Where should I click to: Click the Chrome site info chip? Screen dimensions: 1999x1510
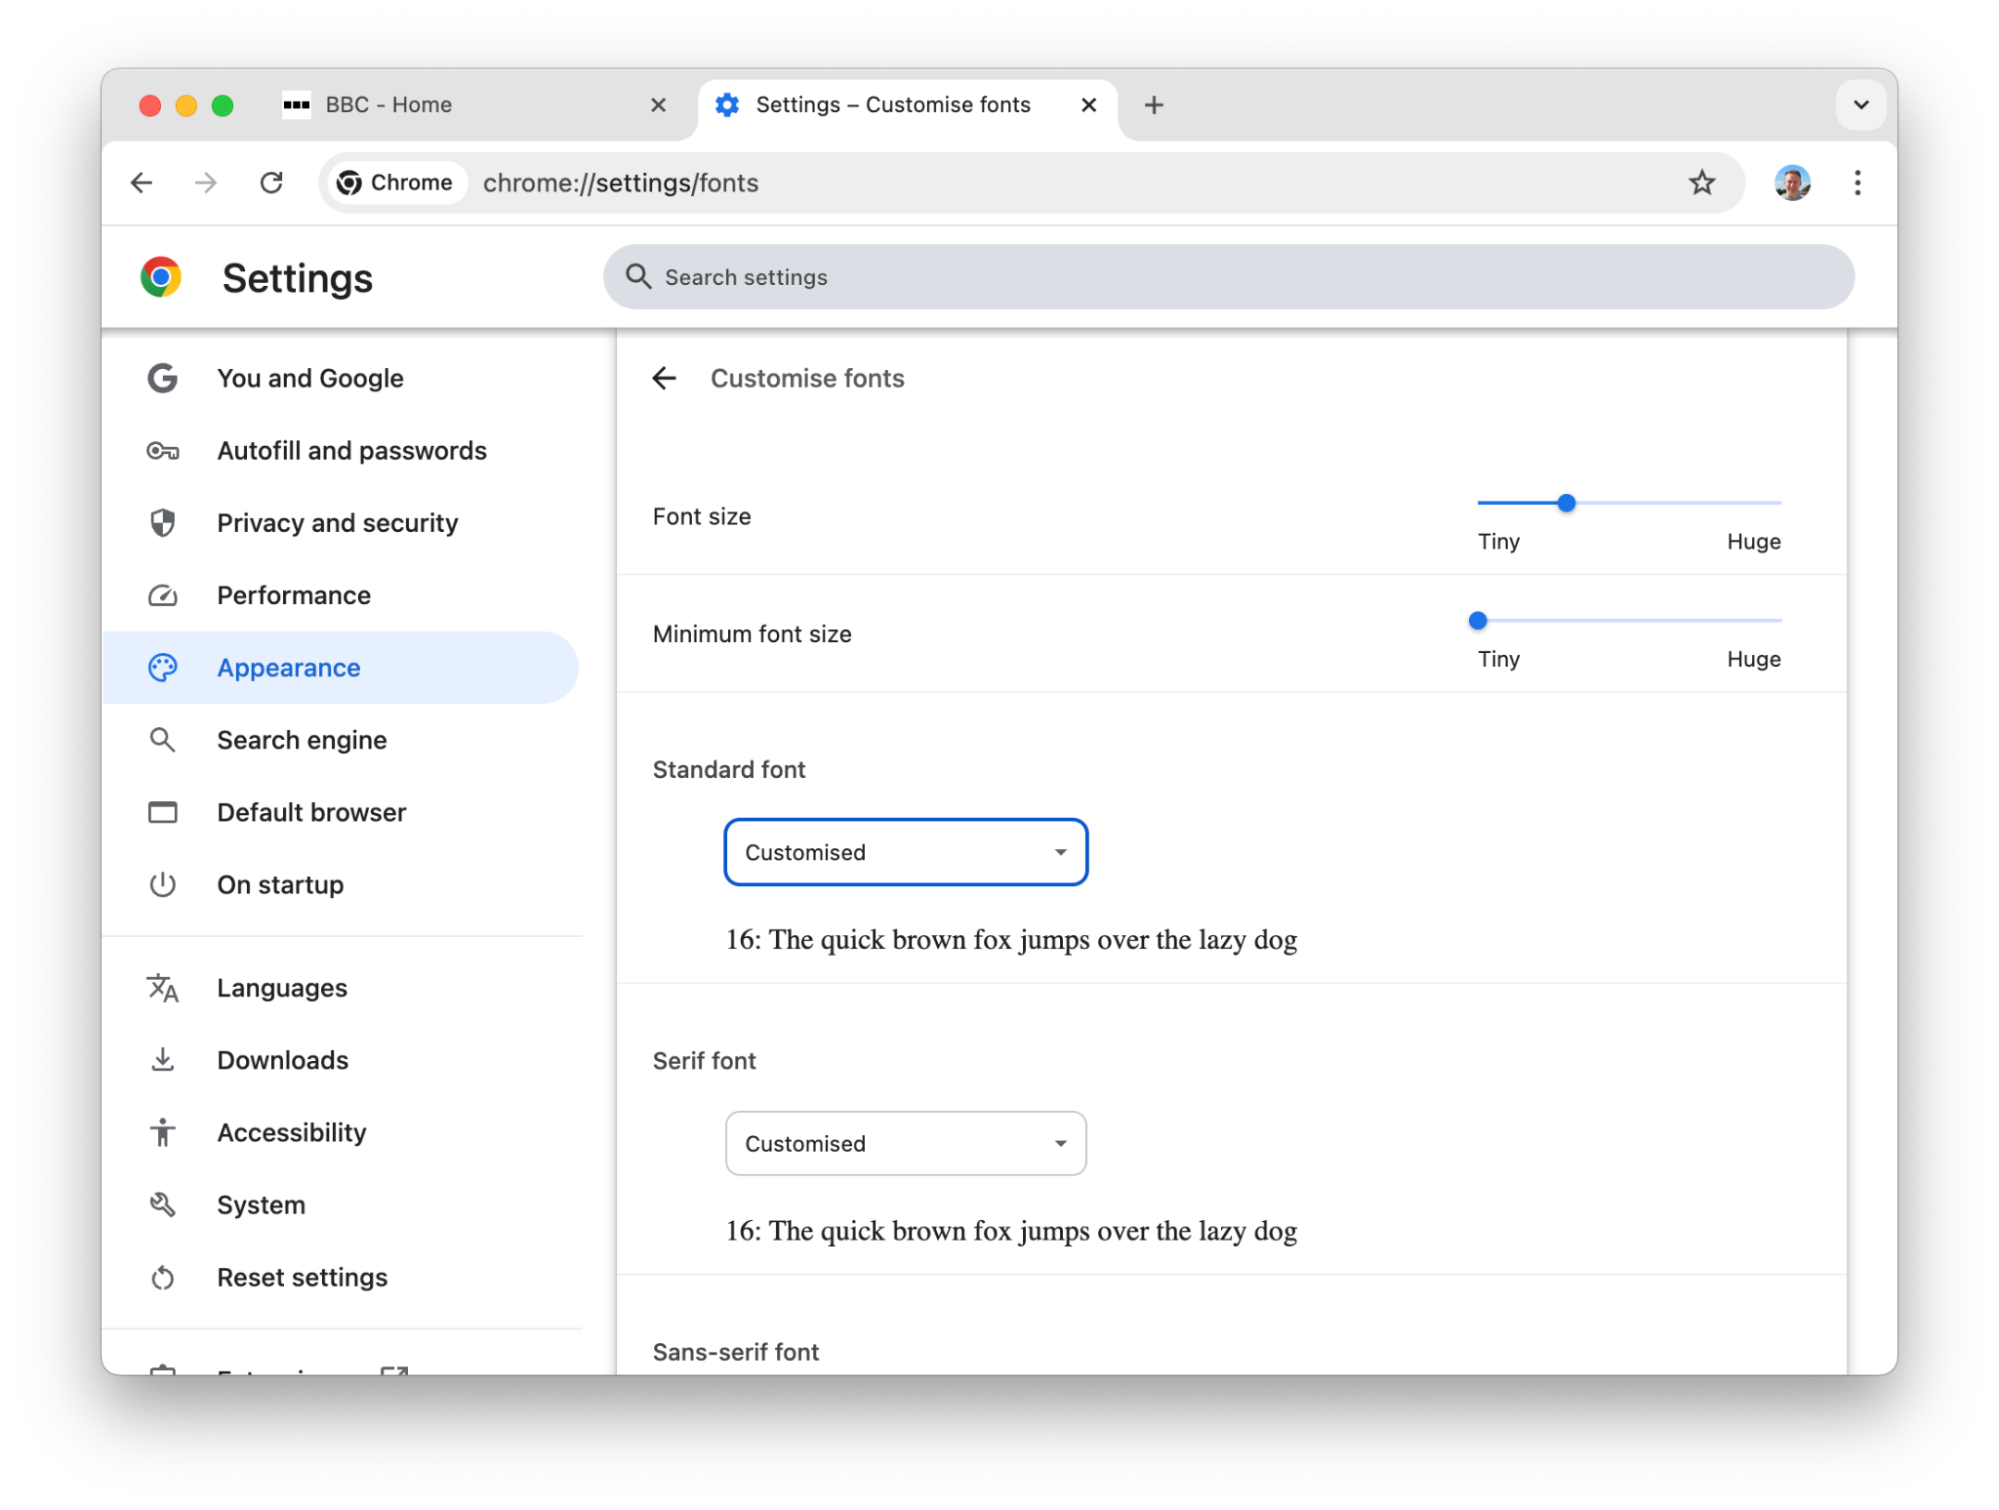point(396,183)
